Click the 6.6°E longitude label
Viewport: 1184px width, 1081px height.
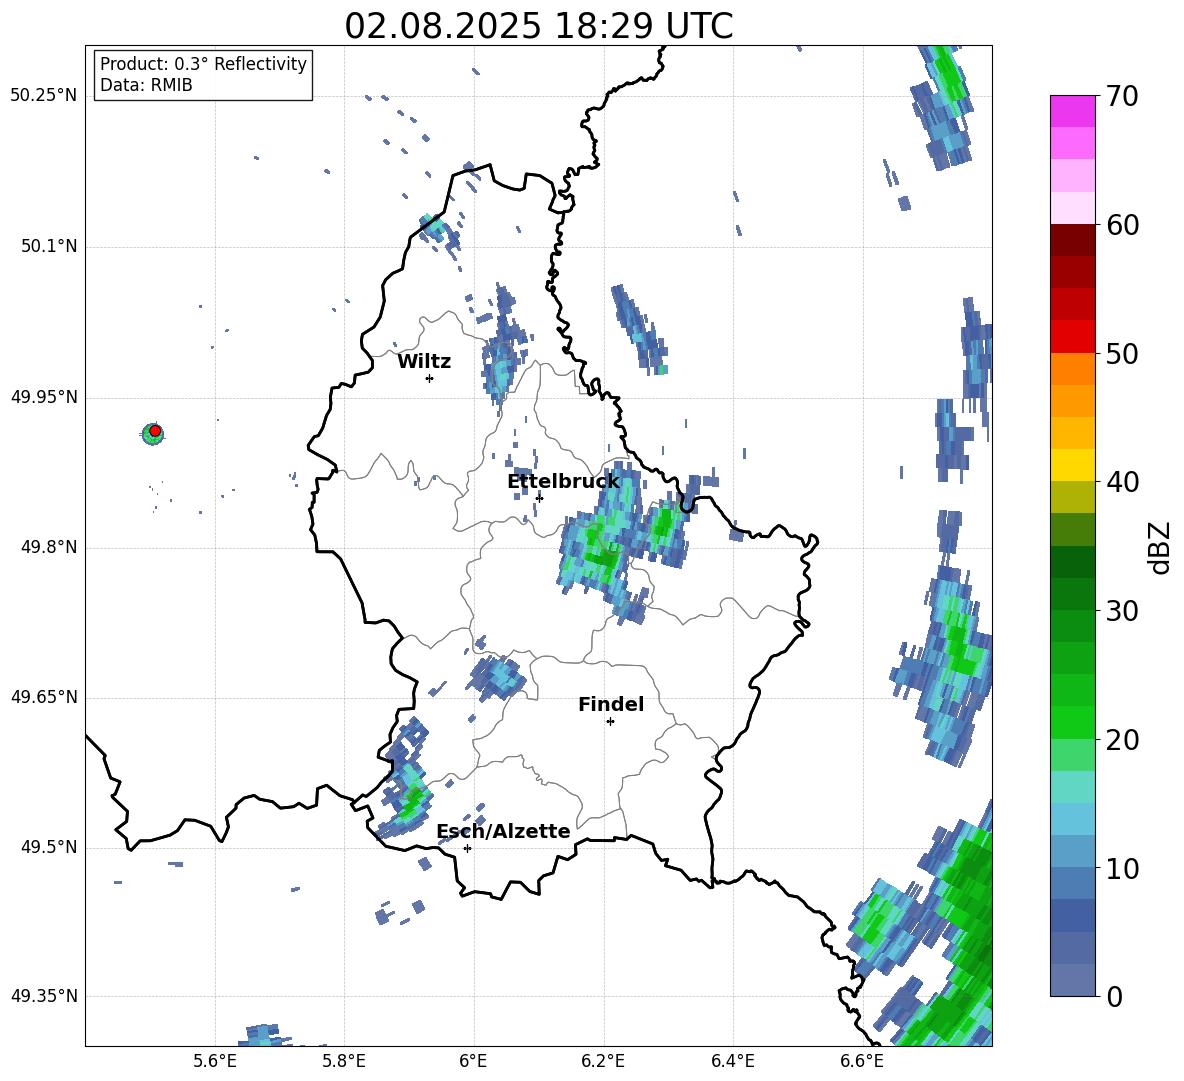coord(862,1061)
